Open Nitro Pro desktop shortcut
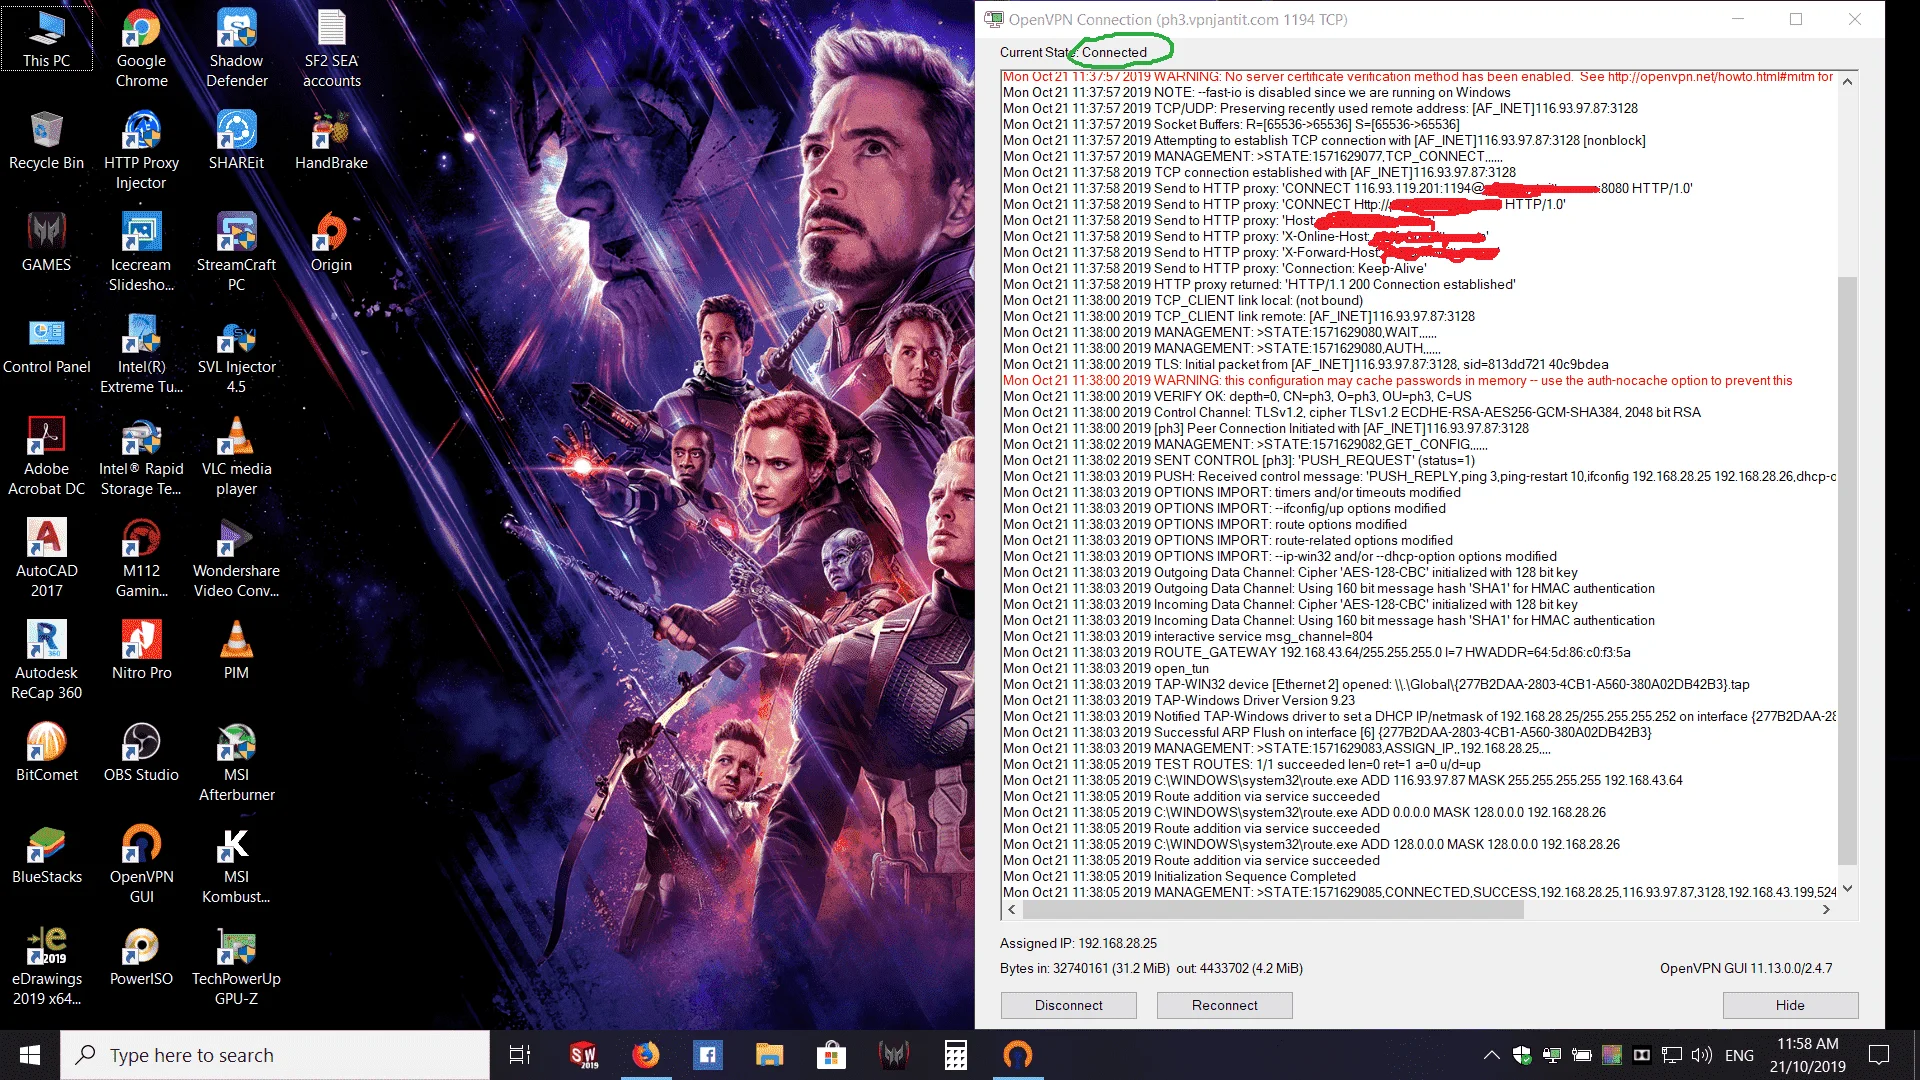The height and width of the screenshot is (1080, 1920). click(x=141, y=652)
